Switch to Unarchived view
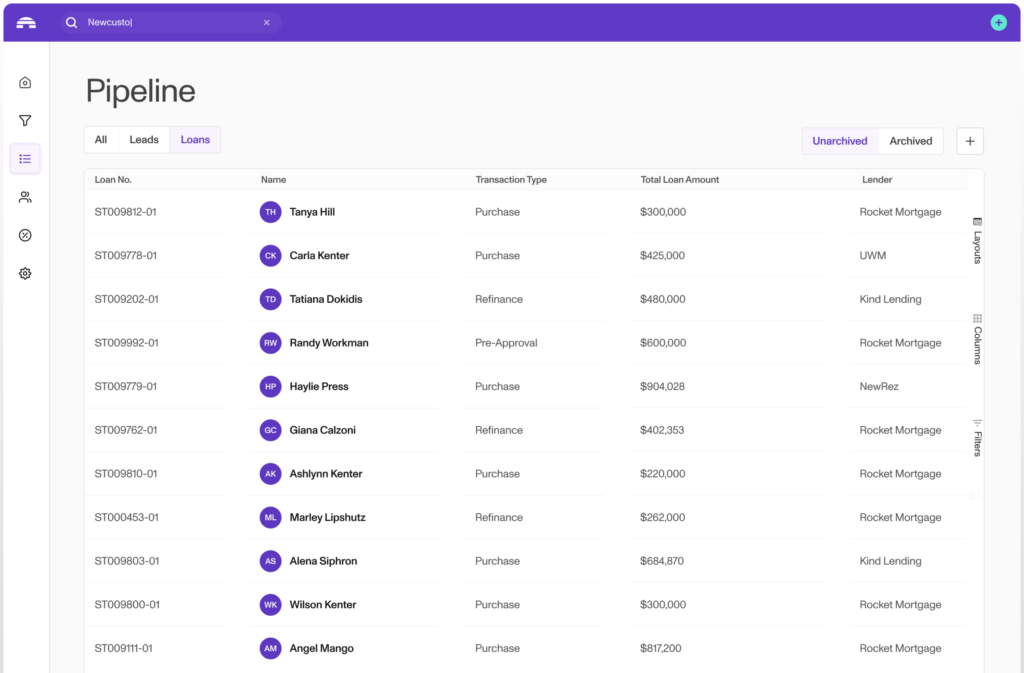This screenshot has width=1024, height=673. [839, 141]
